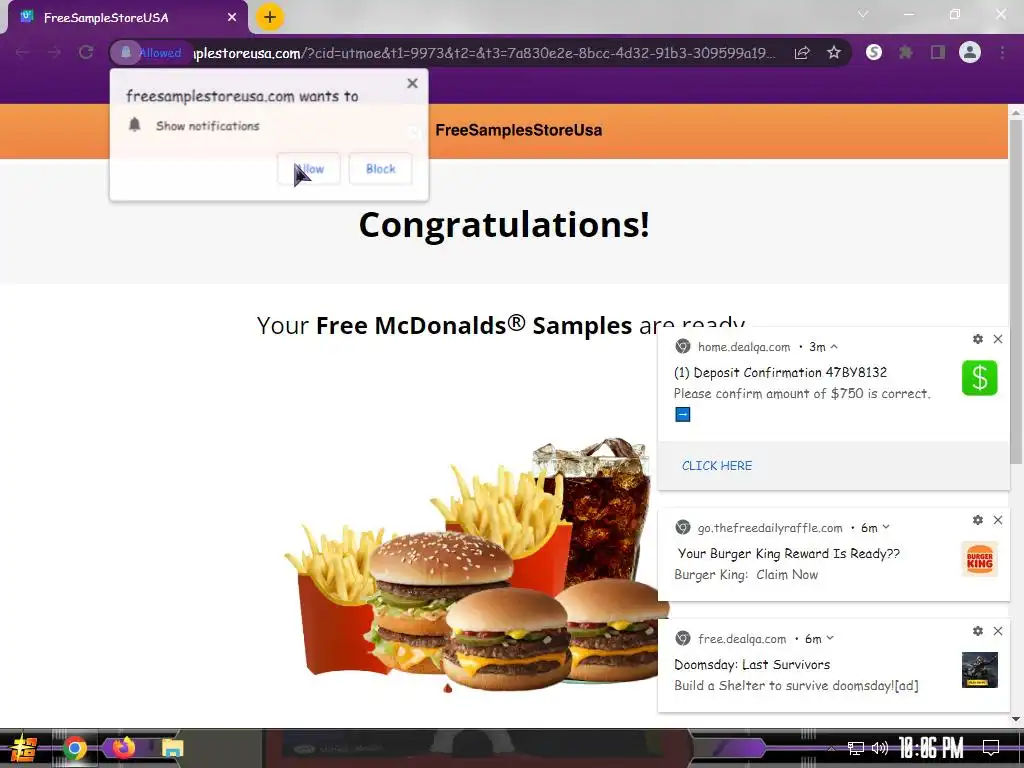The image size is (1024, 768).
Task: Reload the current page
Action: pos(86,53)
